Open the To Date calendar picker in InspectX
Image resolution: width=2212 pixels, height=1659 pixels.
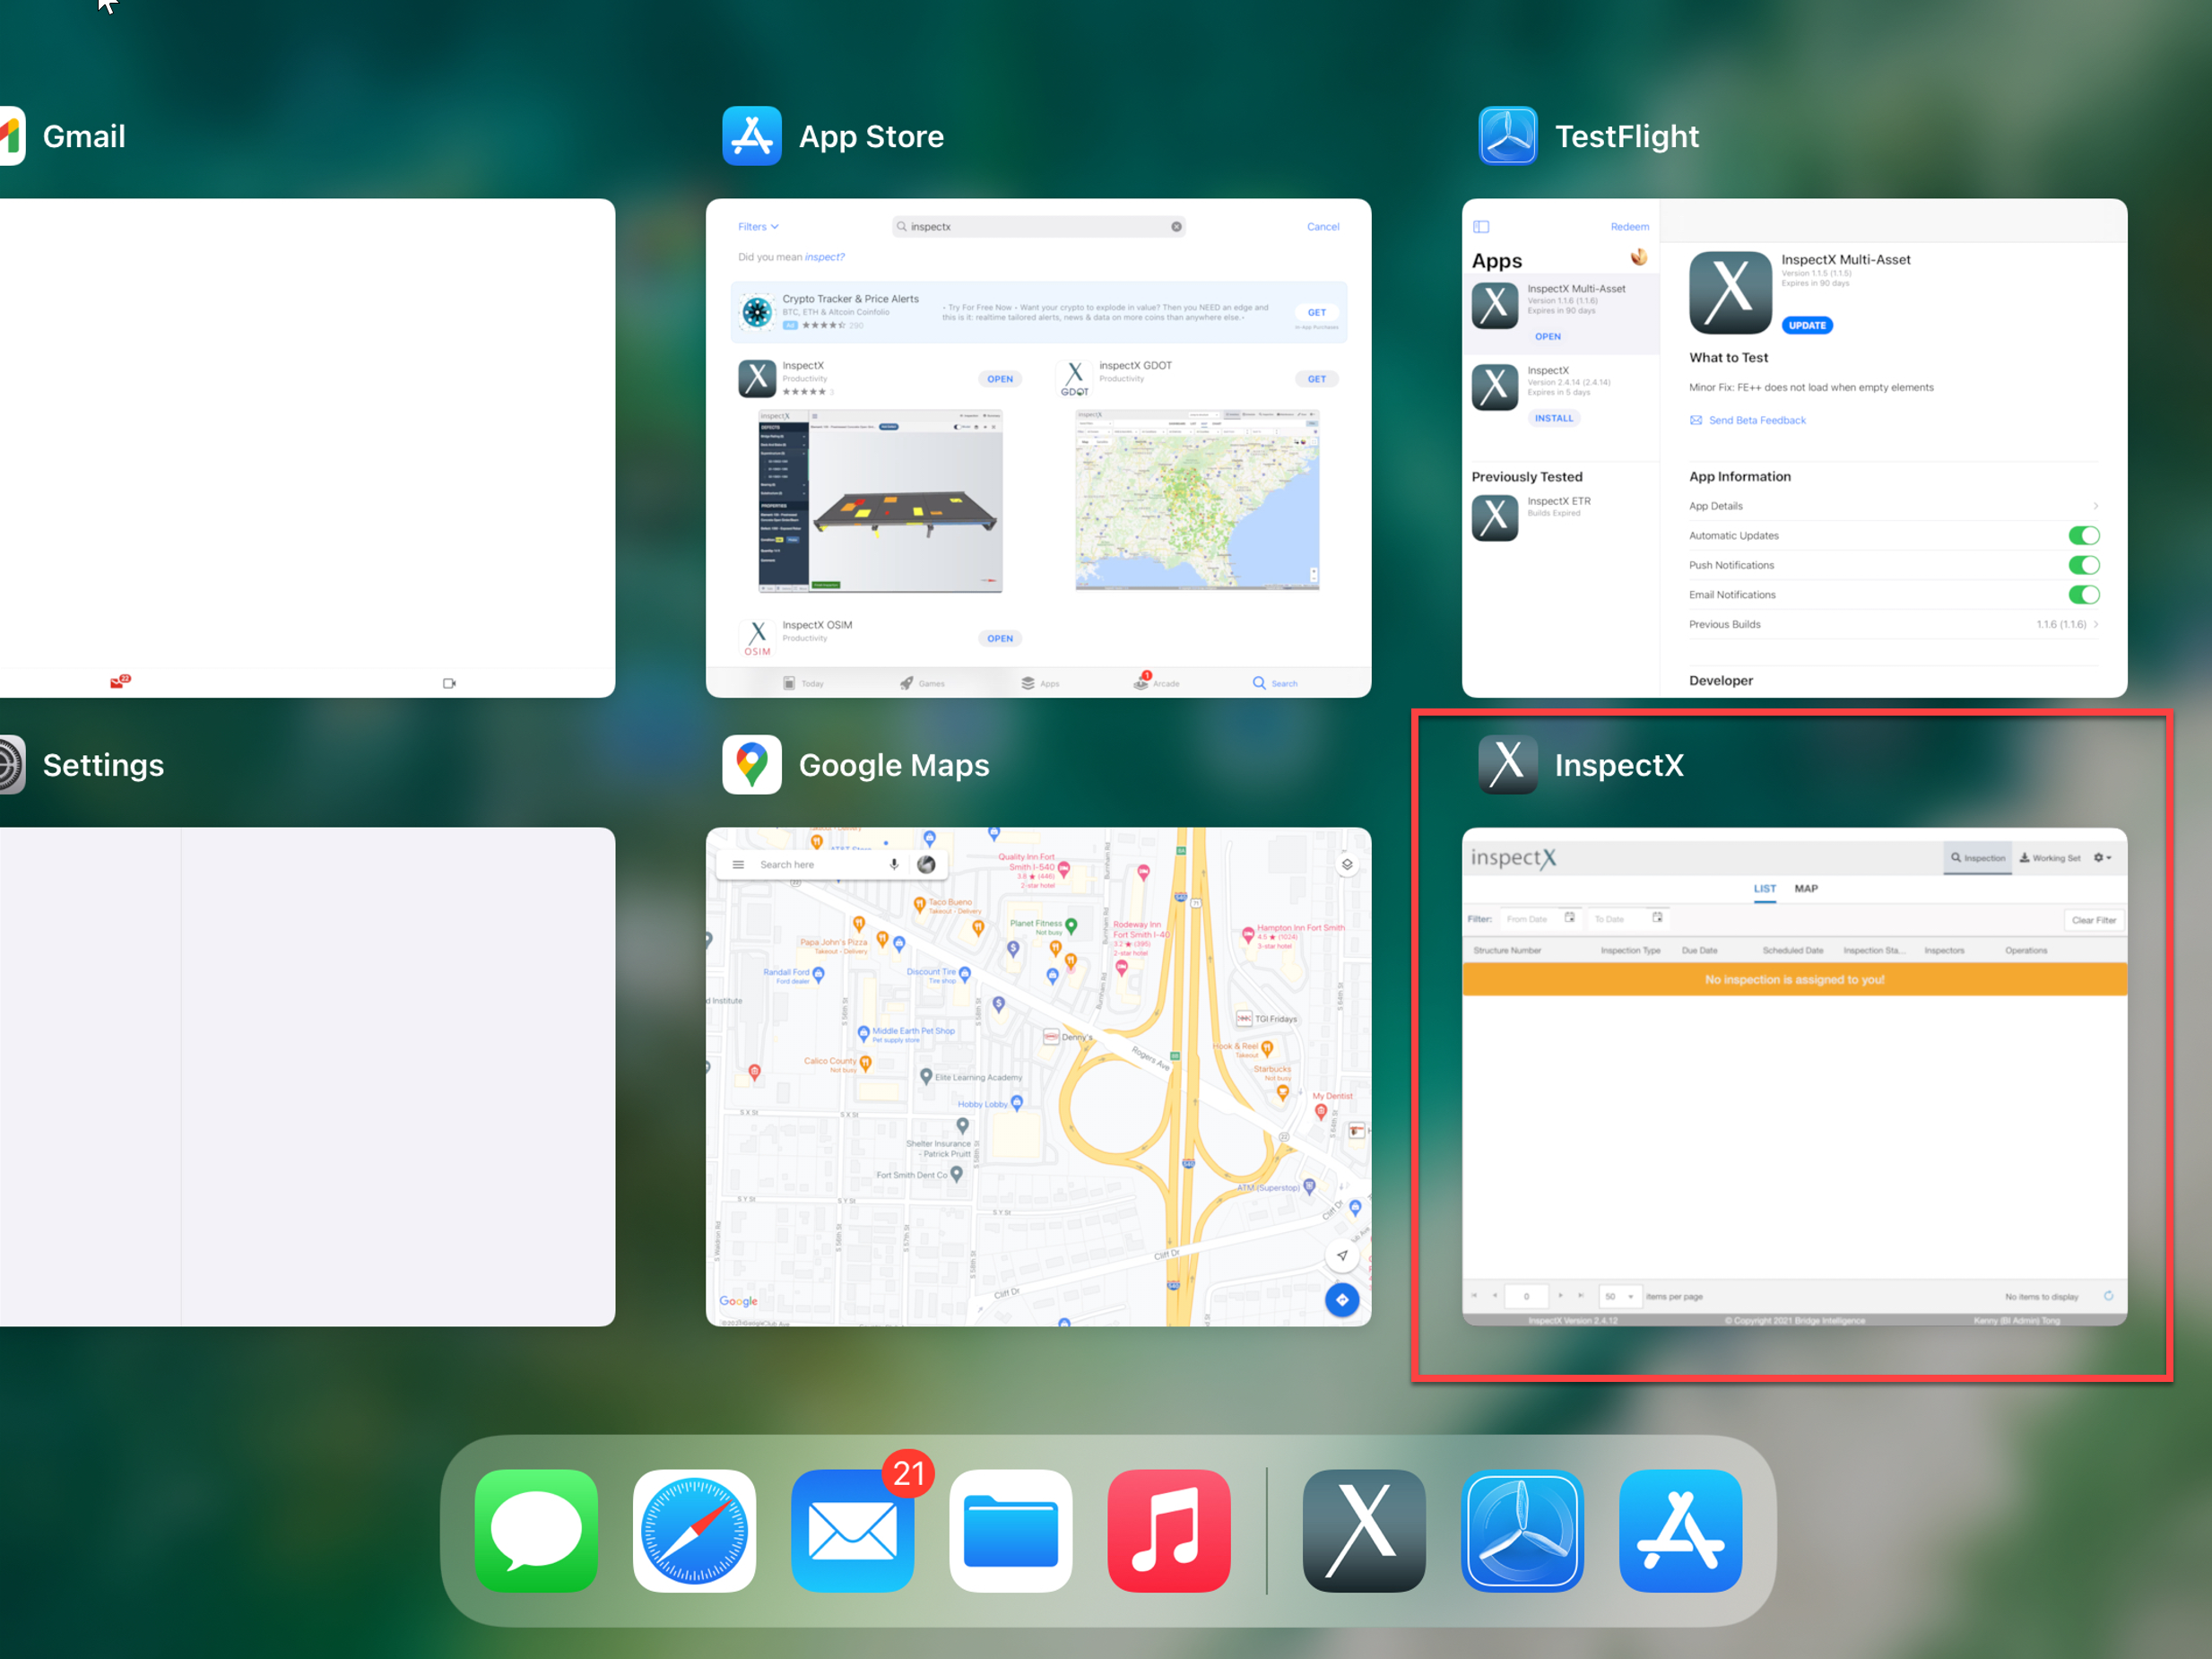point(1657,918)
